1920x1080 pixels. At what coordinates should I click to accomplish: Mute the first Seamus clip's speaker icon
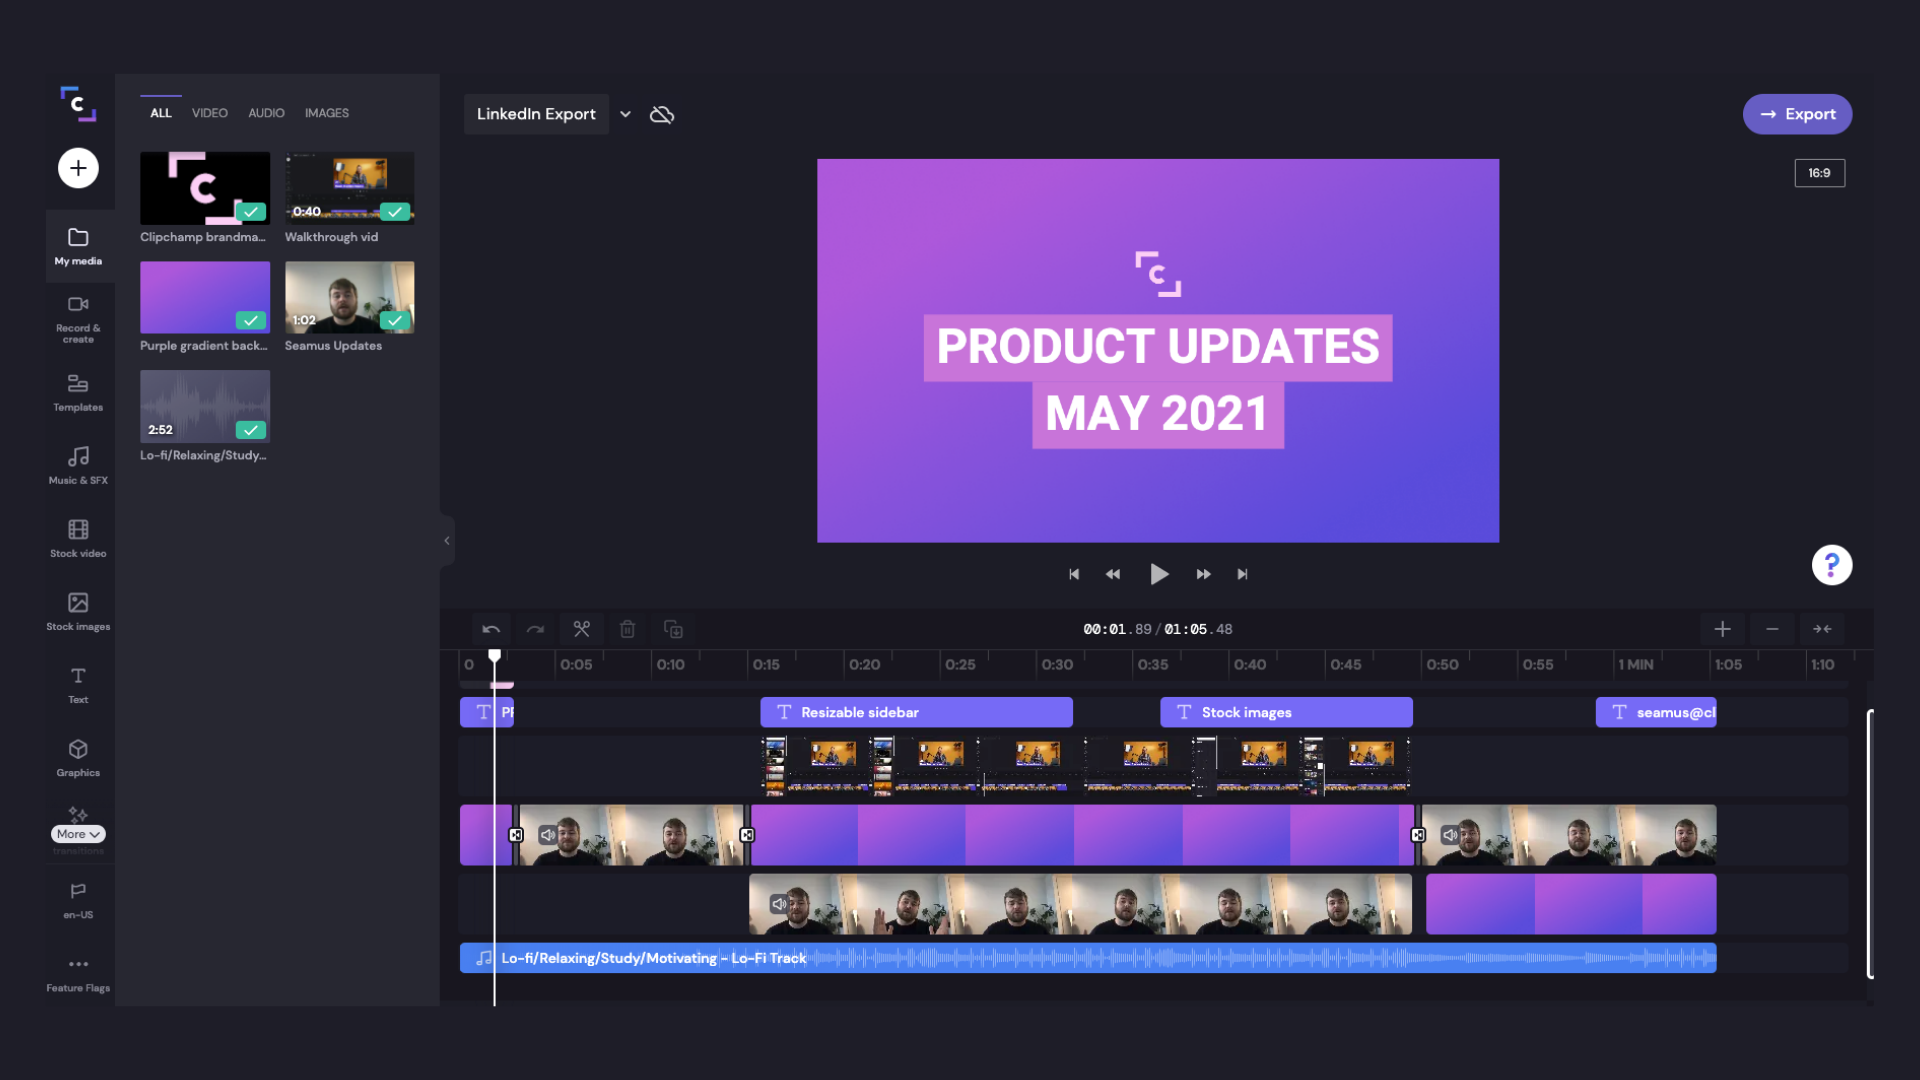tap(548, 834)
